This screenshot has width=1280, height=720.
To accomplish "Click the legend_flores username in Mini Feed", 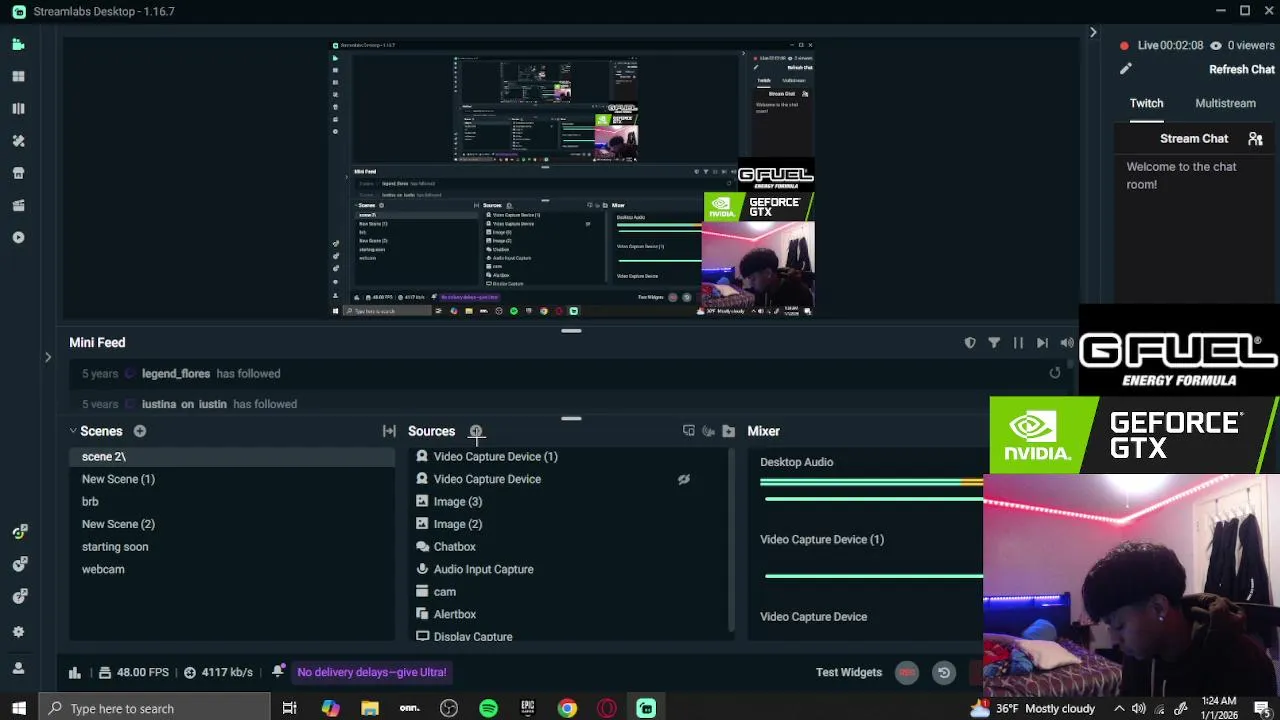I will click(x=176, y=373).
